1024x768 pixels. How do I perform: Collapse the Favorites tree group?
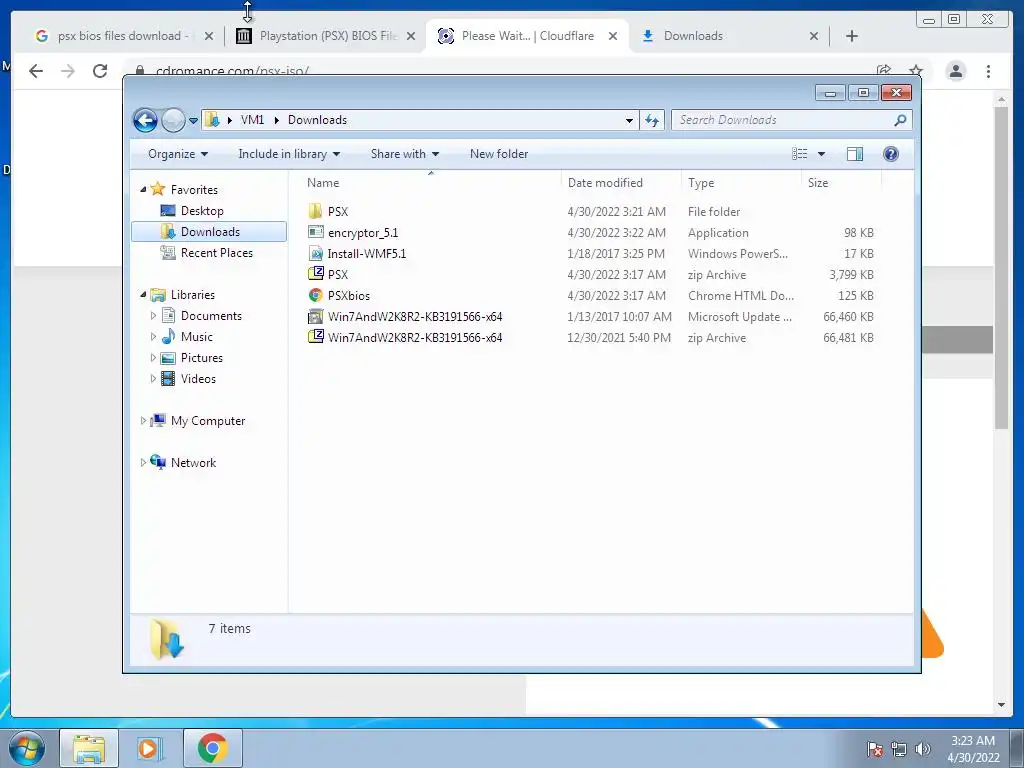[x=144, y=189]
